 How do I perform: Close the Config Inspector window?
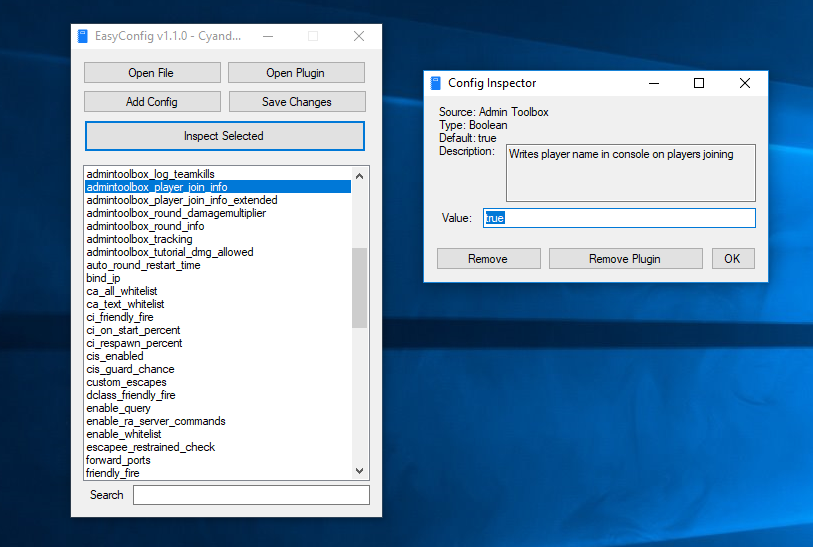point(745,83)
